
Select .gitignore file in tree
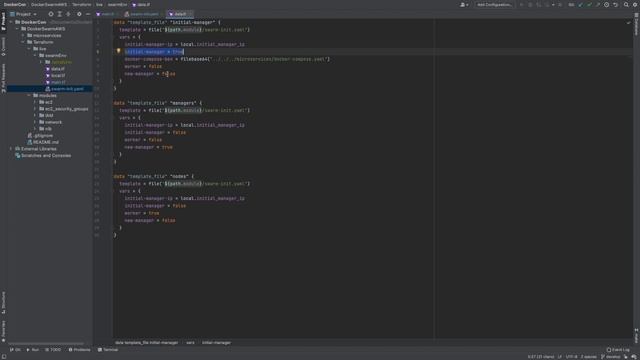pos(40,136)
